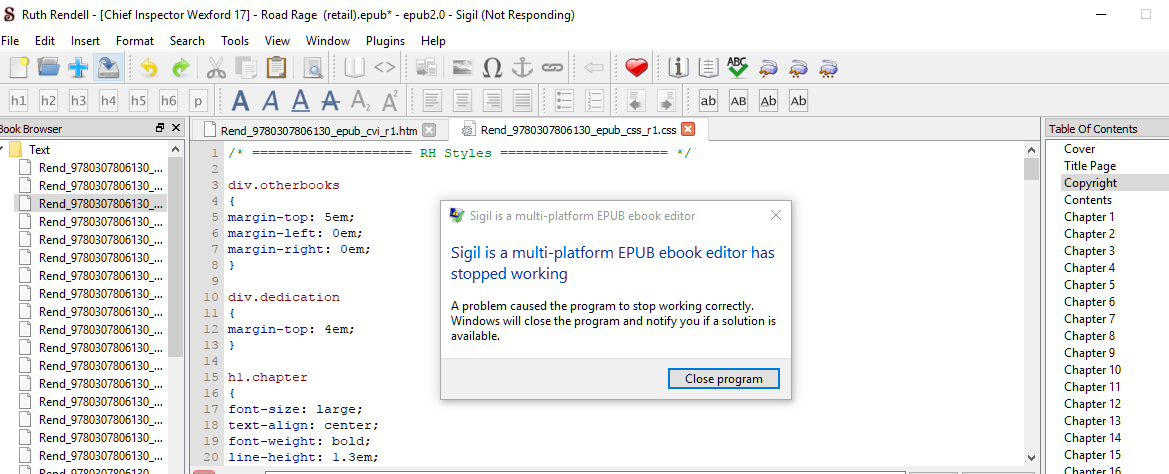Viewport: 1169px width, 474px height.
Task: Insert a bulleted list
Action: coord(564,101)
